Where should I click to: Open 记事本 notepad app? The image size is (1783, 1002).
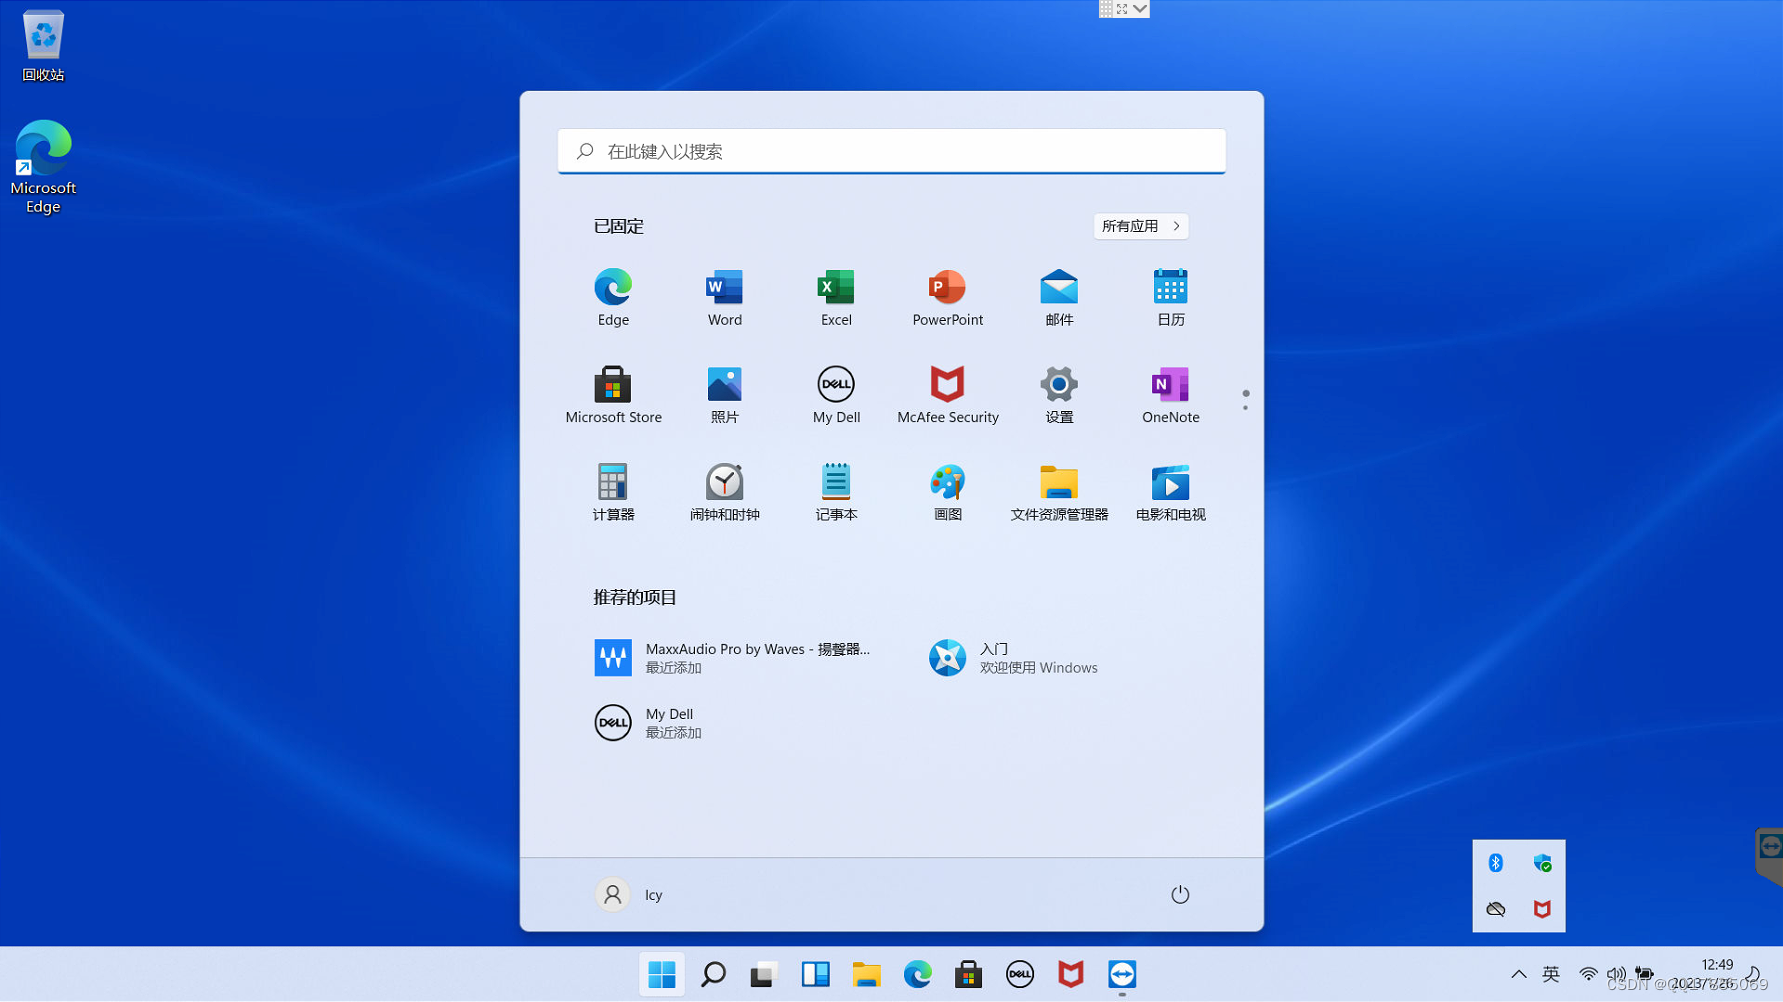pyautogui.click(x=836, y=492)
